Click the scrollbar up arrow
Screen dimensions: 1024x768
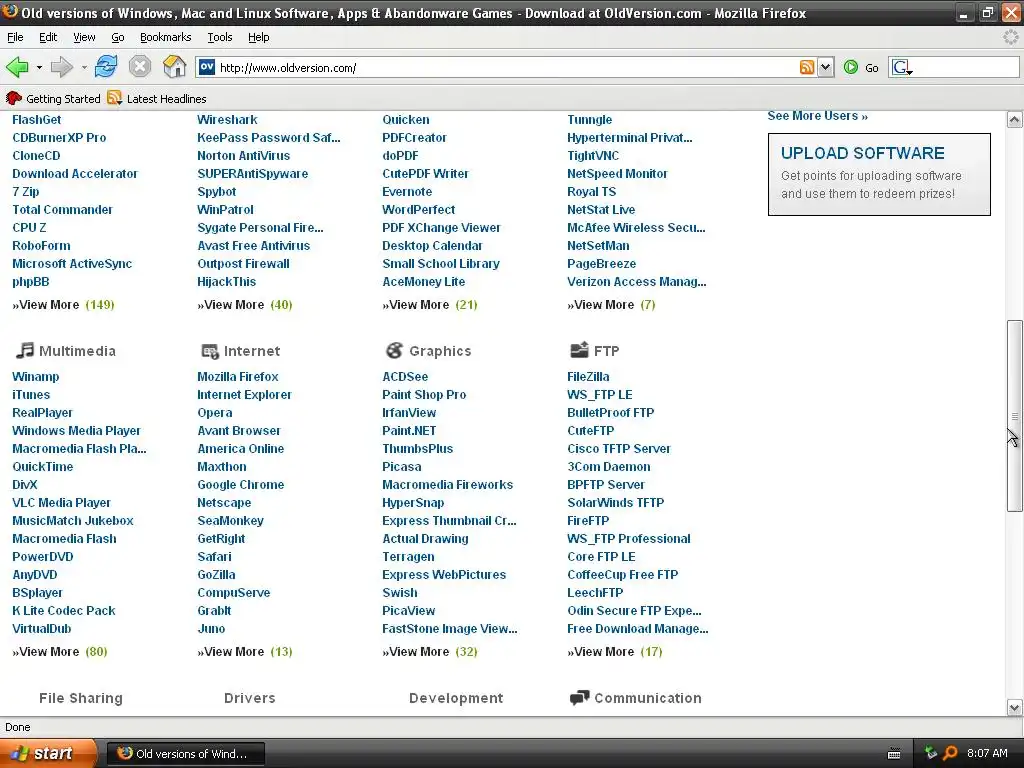(1014, 120)
